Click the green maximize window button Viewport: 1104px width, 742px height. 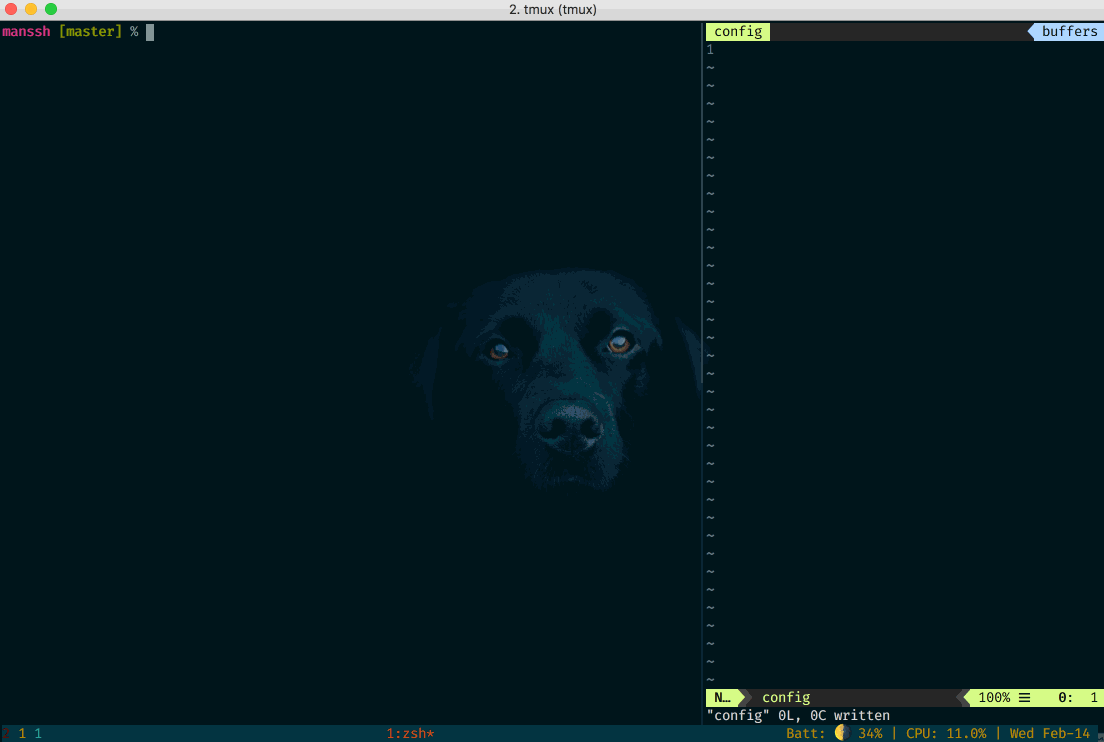click(51, 9)
